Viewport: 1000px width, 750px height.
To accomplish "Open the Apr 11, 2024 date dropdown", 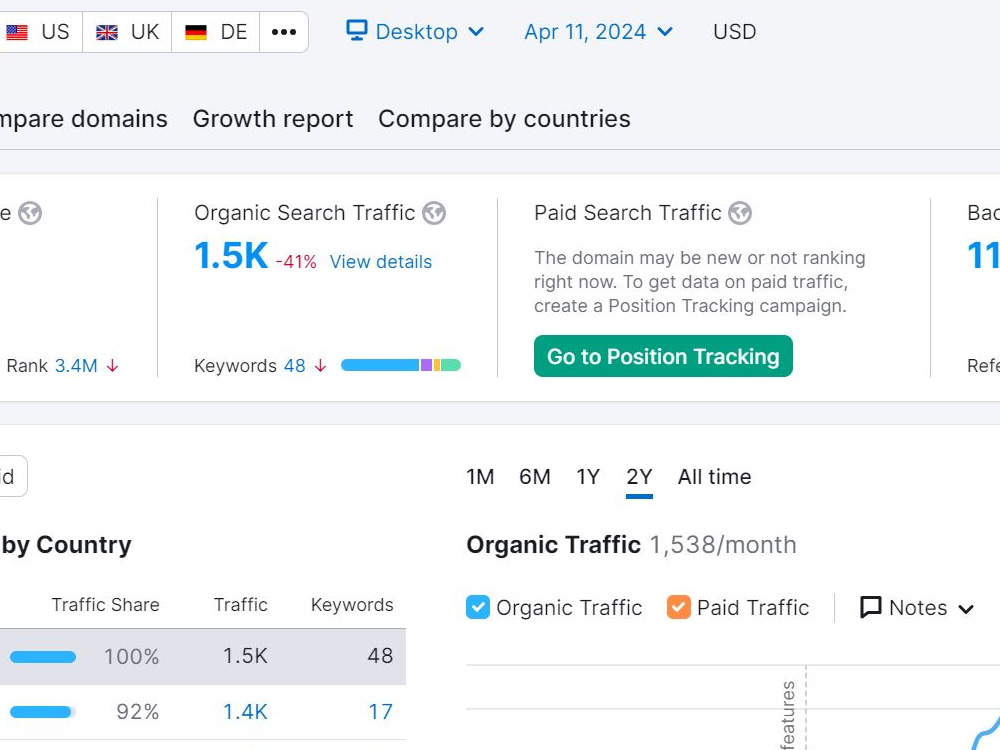I will coord(598,31).
